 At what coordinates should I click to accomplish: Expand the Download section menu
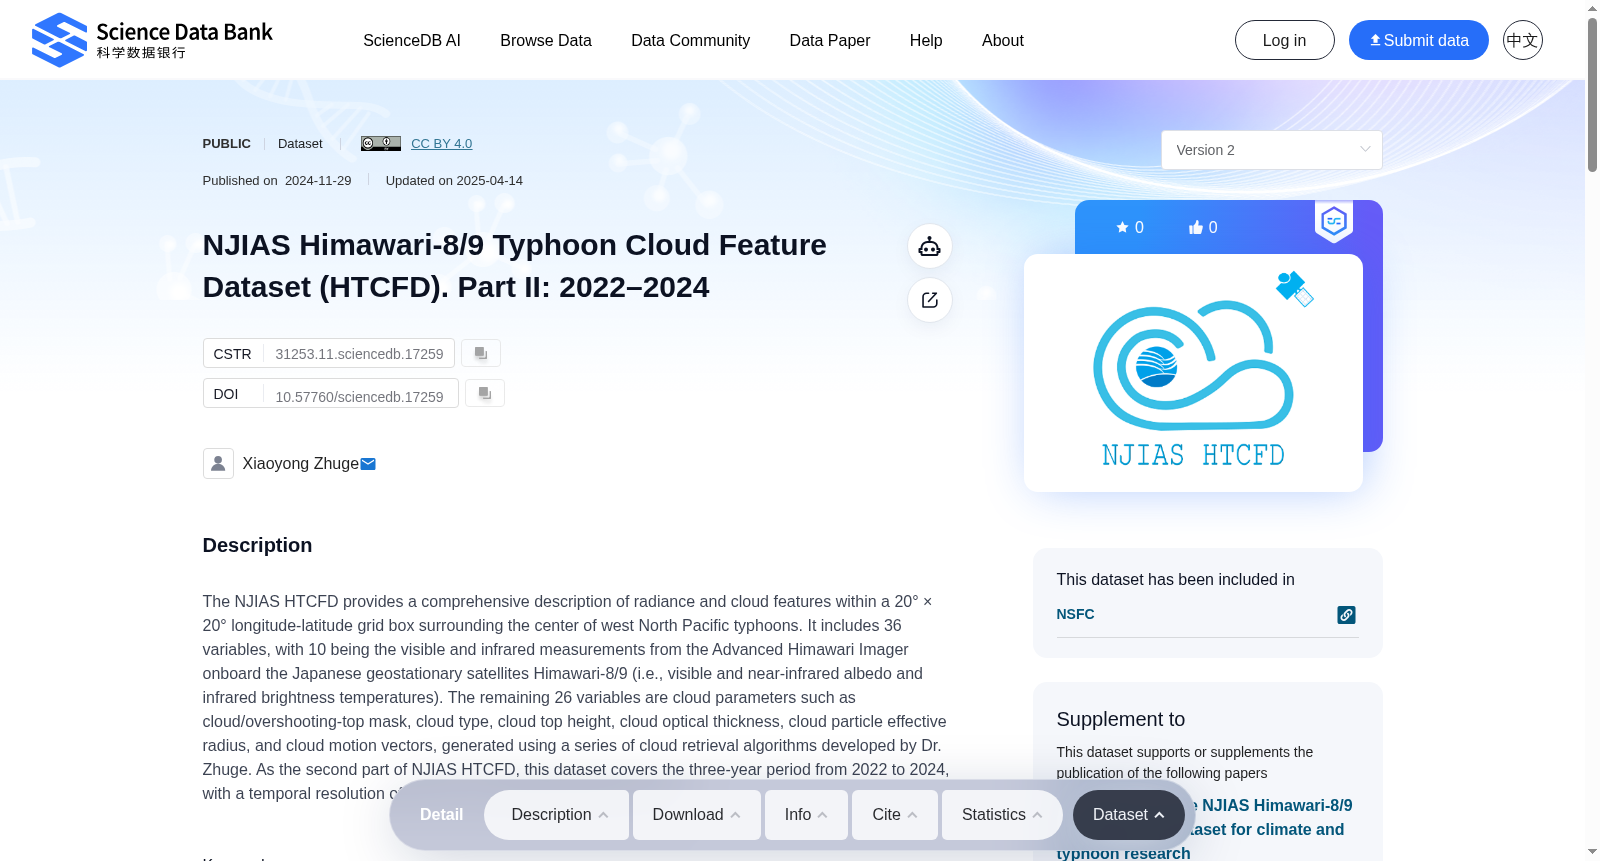(697, 815)
